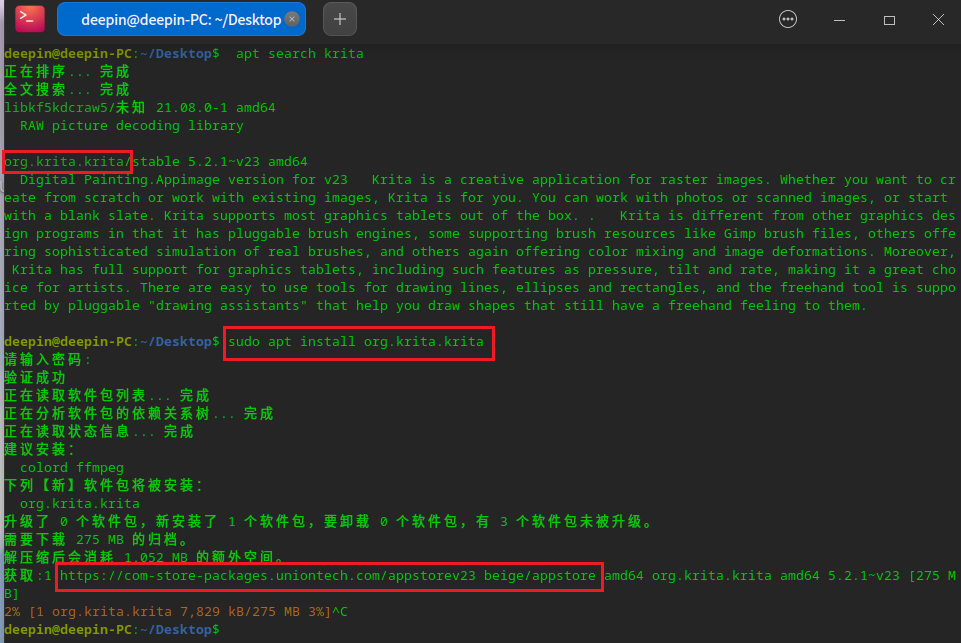Click the "apt search krita" command text
Image resolution: width=961 pixels, height=643 pixels.
pos(300,54)
